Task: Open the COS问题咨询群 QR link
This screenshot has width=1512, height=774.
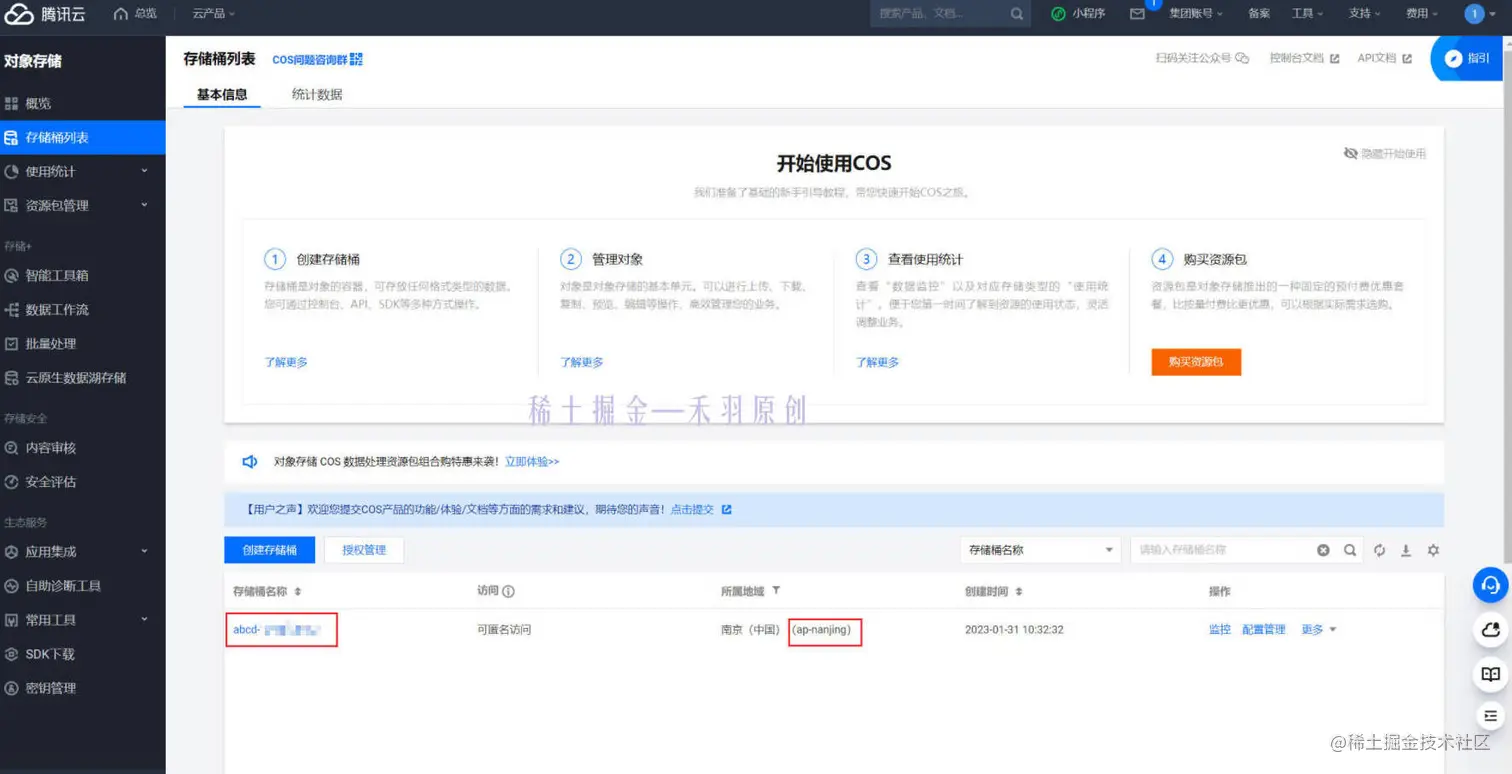Action: pos(317,59)
